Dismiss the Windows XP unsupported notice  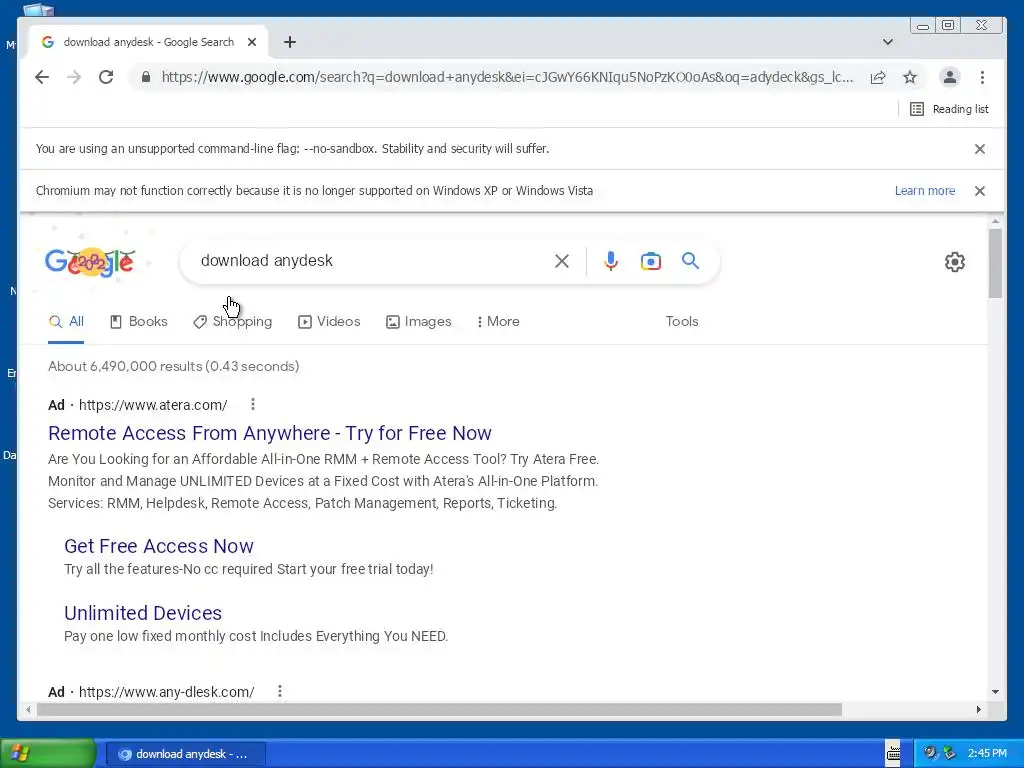[x=980, y=191]
